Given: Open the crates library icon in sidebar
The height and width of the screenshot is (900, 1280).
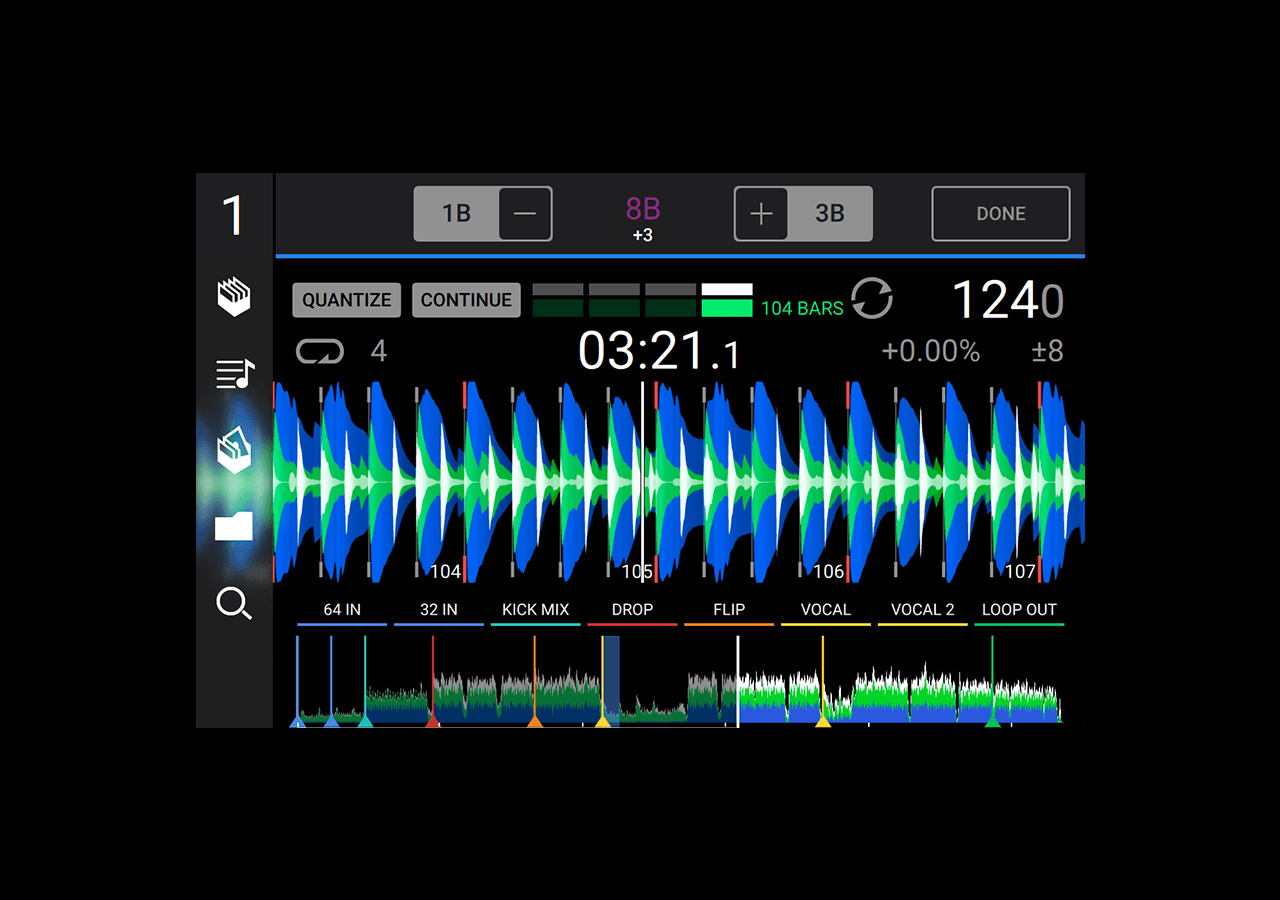Looking at the screenshot, I should 234,298.
